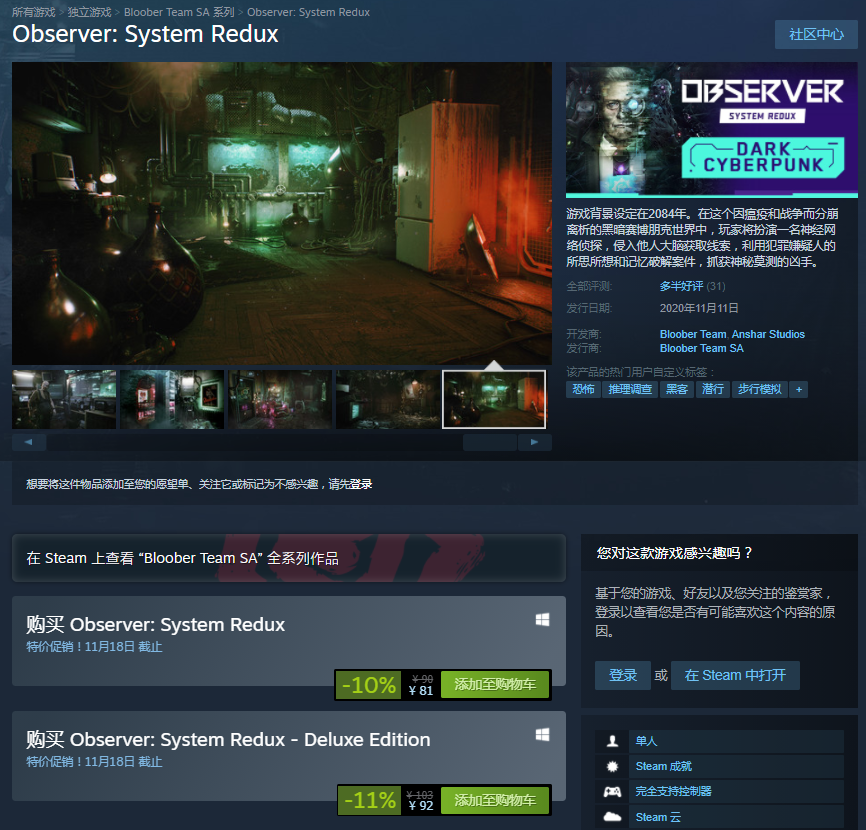Screen dimensions: 866x830
Task: Click standard edition 特价促销 deadline text
Action: tap(94, 647)
